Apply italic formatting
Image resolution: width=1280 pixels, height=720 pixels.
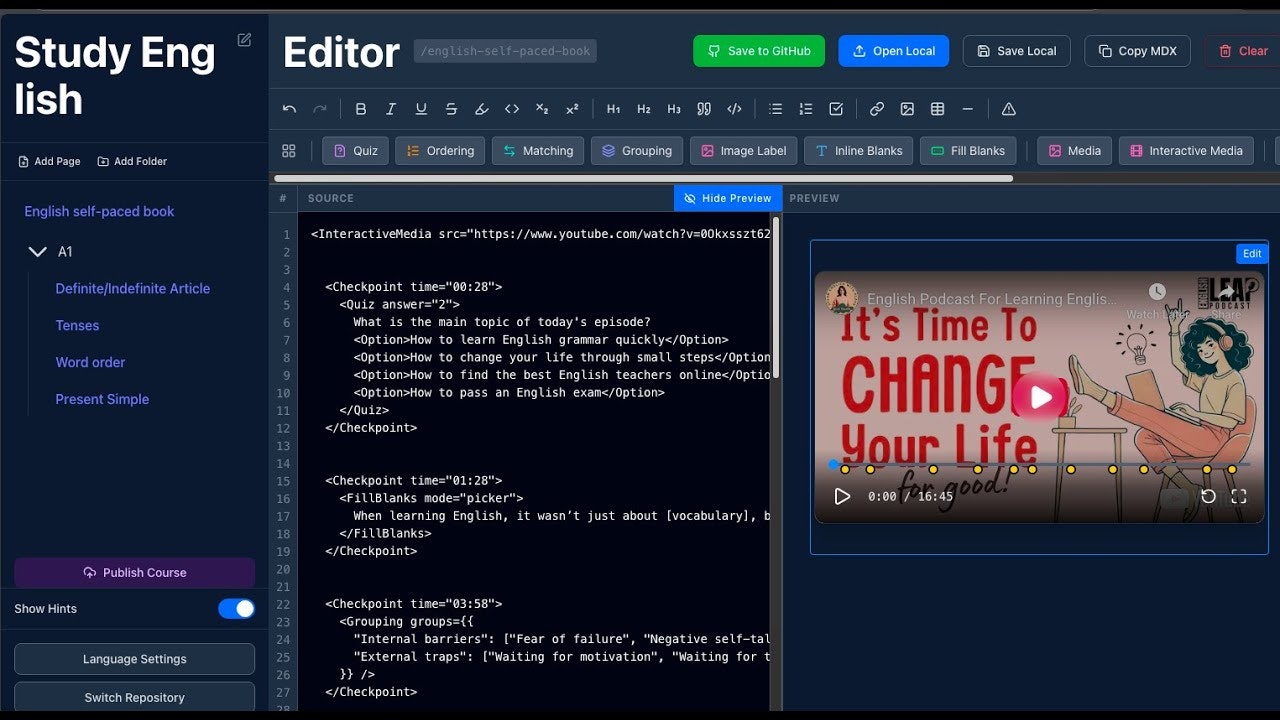coord(391,109)
